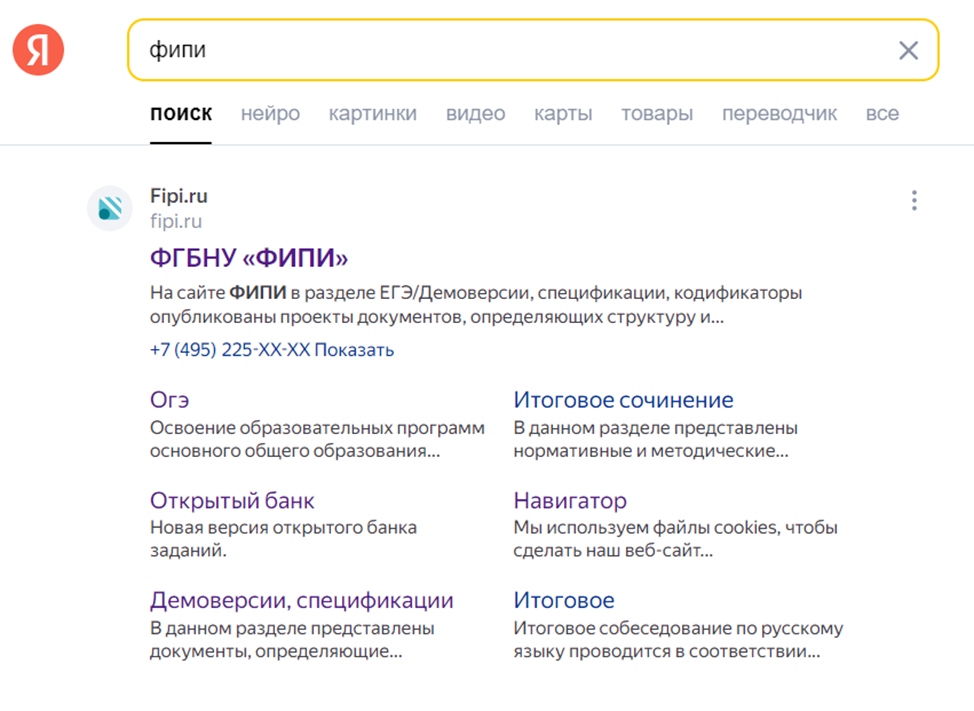Select the поиск tab
This screenshot has width=974, height=711.
point(181,114)
